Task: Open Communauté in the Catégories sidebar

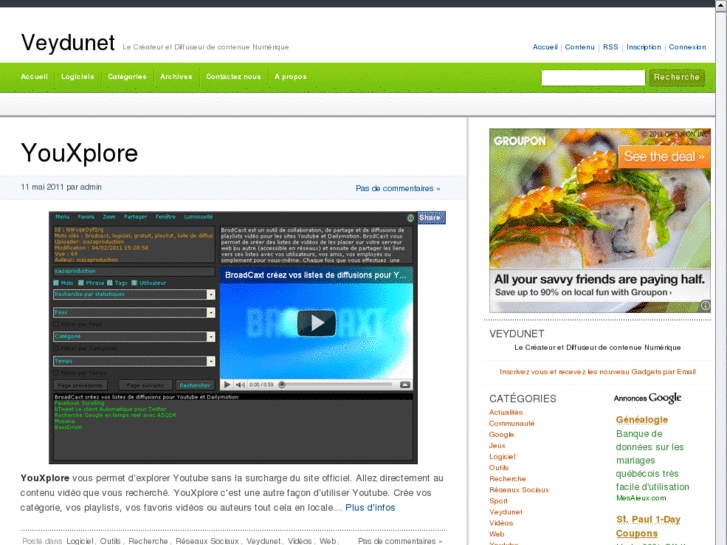Action: click(x=512, y=423)
